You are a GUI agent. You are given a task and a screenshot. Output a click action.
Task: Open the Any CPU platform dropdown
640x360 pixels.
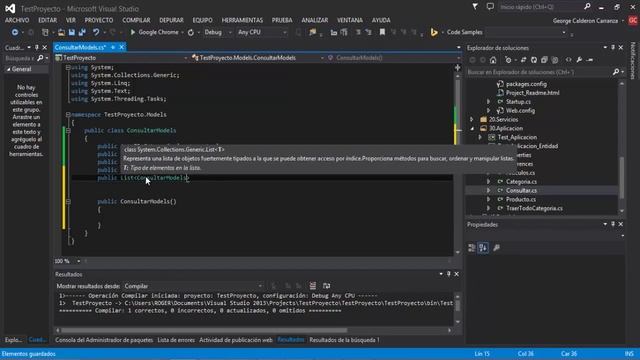284,32
